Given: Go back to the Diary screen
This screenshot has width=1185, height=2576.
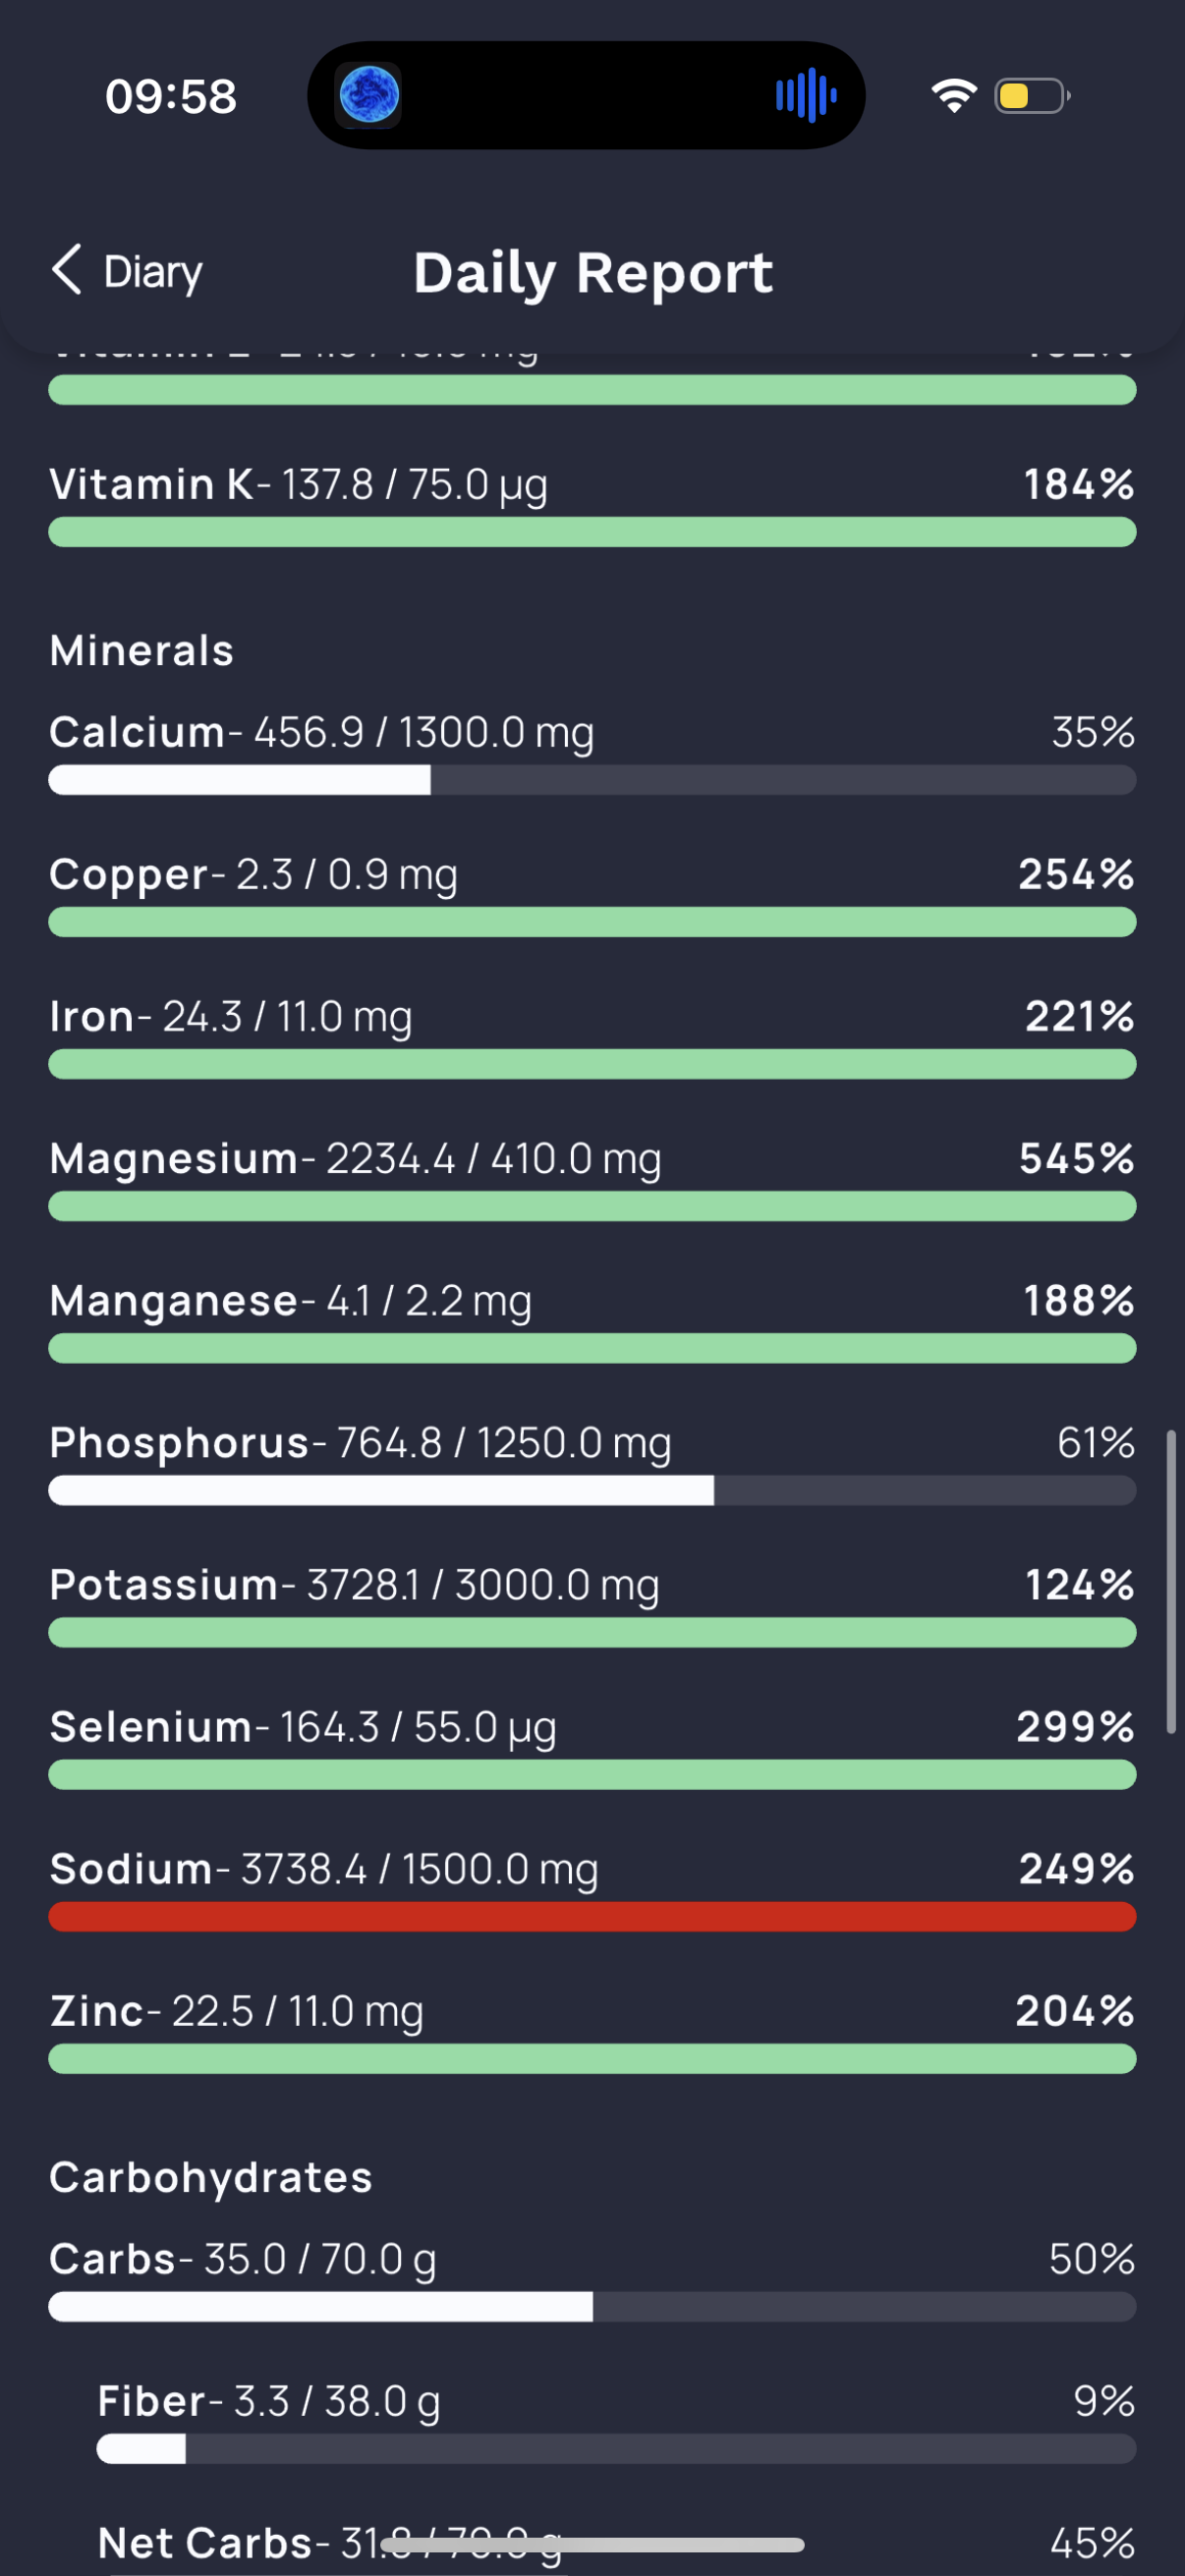Looking at the screenshot, I should coord(127,271).
